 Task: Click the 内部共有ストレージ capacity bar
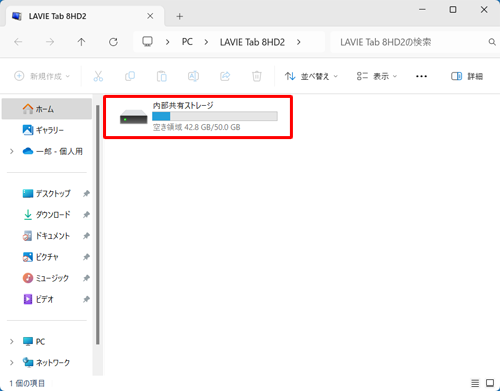(x=215, y=116)
